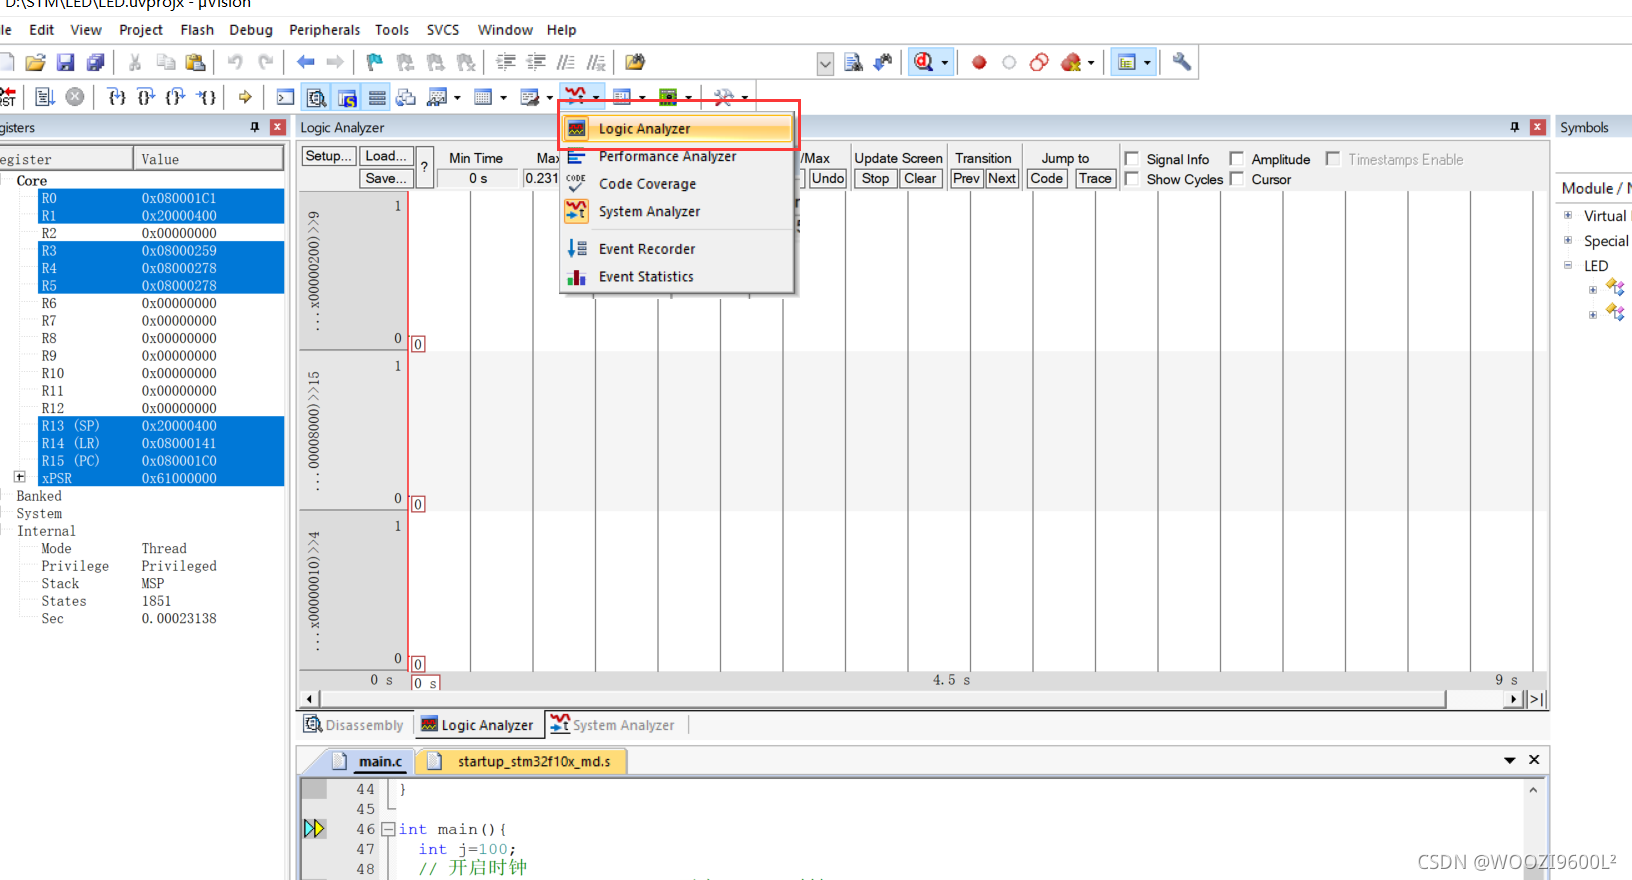Open the Trace windows dropdown arrow
Screen dimensions: 1632x880
(x=642, y=98)
